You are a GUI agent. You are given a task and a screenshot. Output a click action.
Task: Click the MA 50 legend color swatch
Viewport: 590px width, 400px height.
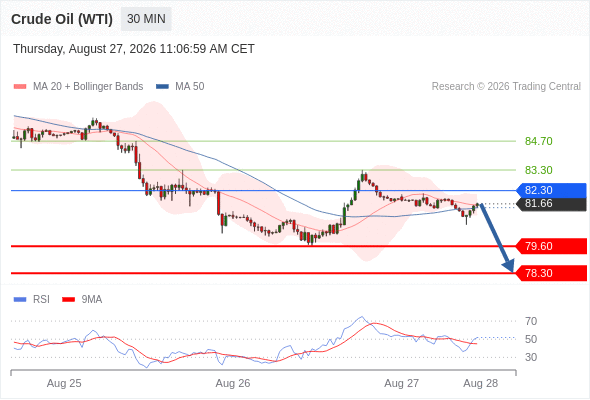(x=163, y=87)
